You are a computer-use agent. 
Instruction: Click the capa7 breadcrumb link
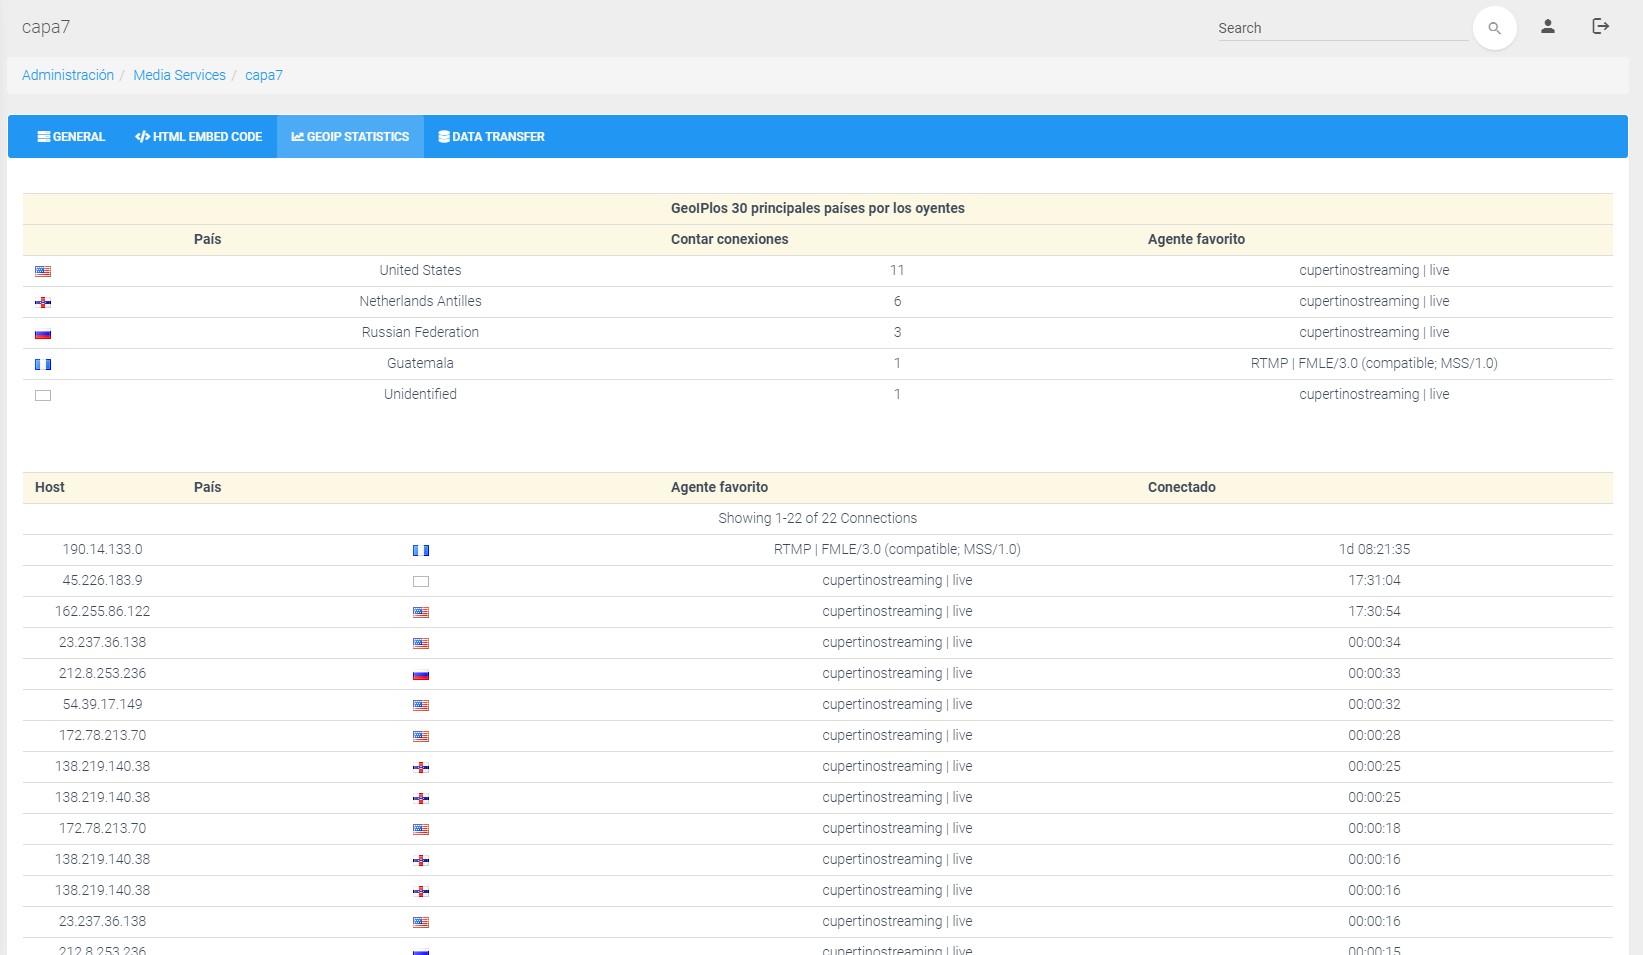click(x=264, y=75)
